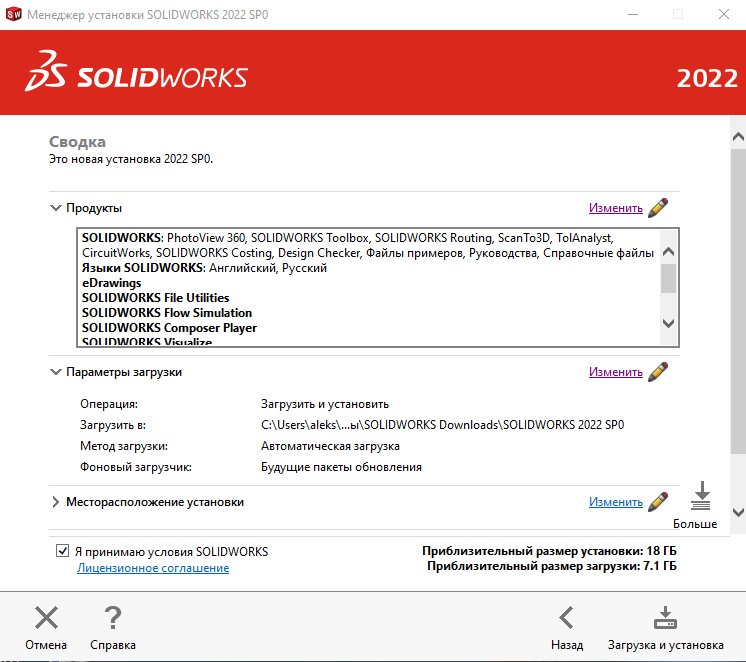Image resolution: width=746 pixels, height=662 pixels.
Task: Click the products list scroll down arrow
Action: click(668, 323)
